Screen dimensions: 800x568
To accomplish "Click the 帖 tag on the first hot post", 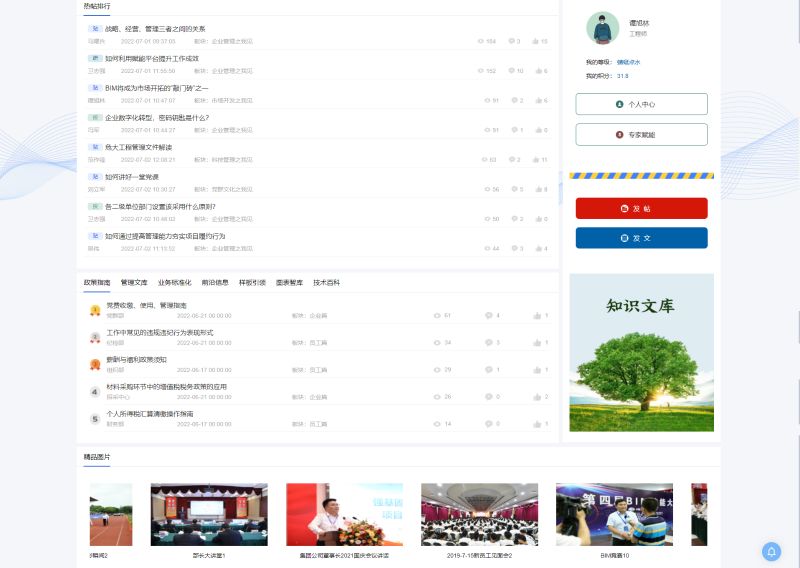I will point(95,29).
